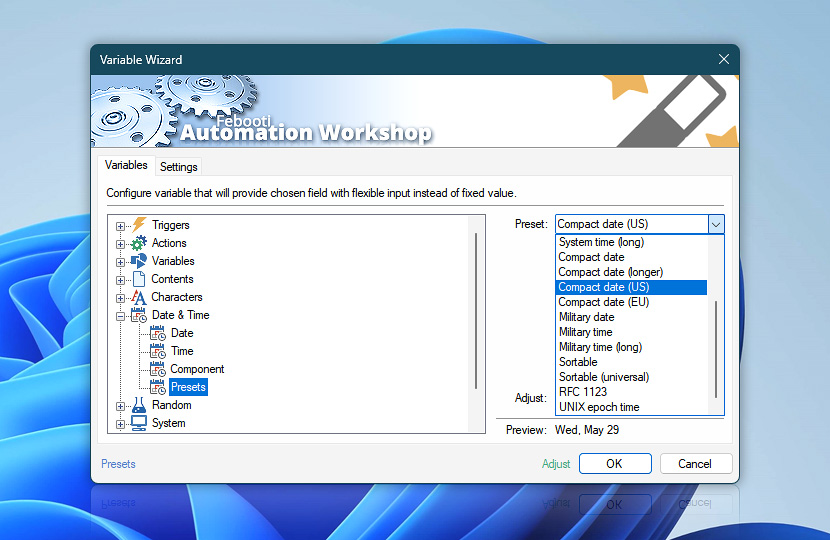Click the category tree vertical scrollbar
The height and width of the screenshot is (540, 830).
click(x=476, y=311)
